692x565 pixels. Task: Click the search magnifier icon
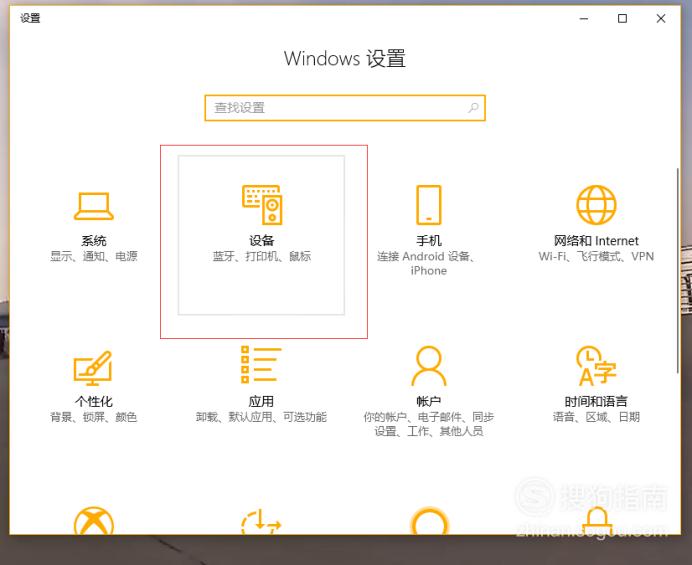click(473, 108)
